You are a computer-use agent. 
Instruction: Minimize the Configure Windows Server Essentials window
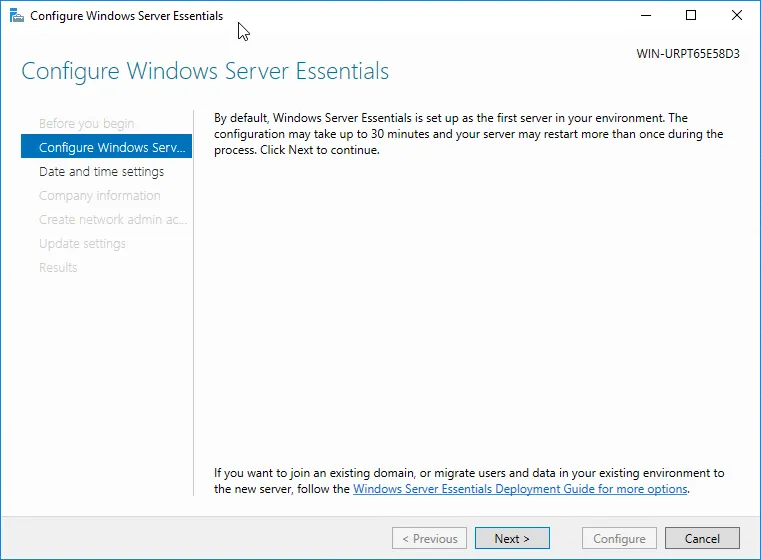[x=646, y=16]
